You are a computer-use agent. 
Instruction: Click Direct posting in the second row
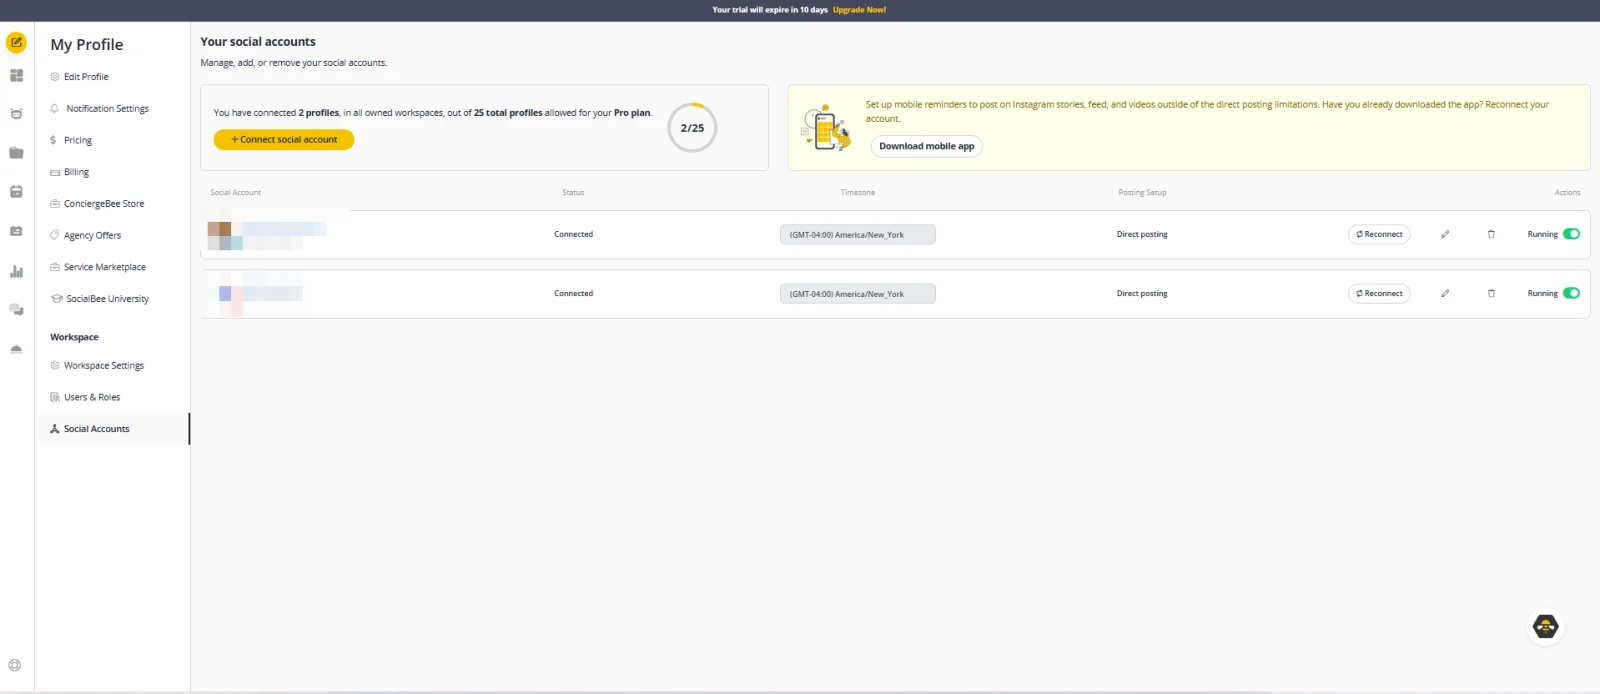[x=1142, y=293]
